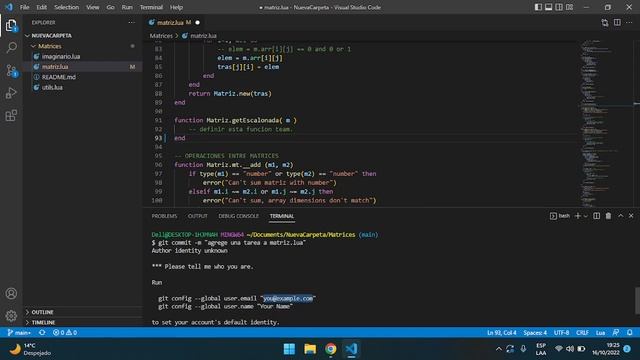Open the Source Control view
The width and height of the screenshot is (640, 360).
(x=11, y=71)
